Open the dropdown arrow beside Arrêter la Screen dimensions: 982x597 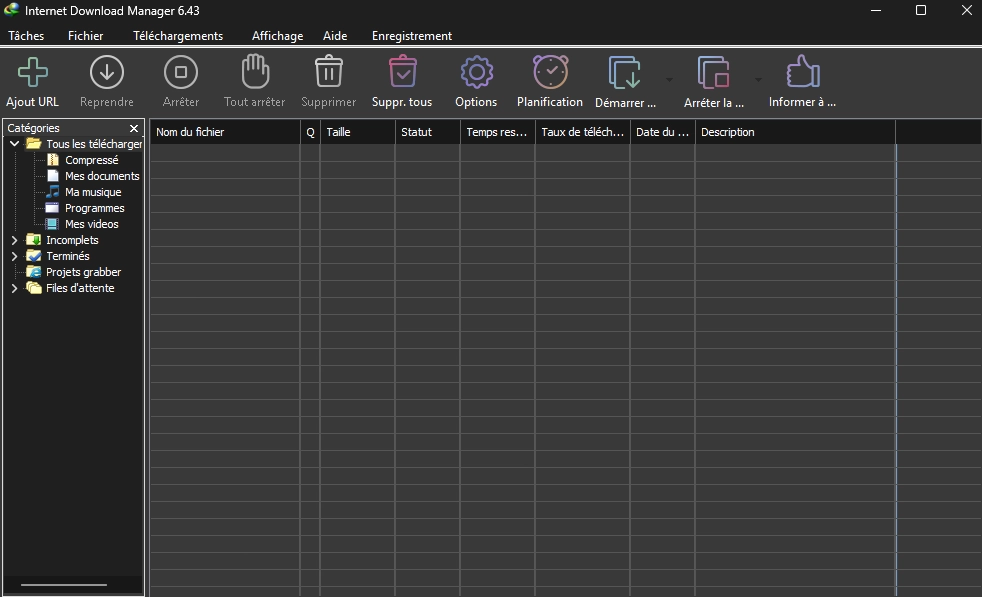tap(758, 80)
